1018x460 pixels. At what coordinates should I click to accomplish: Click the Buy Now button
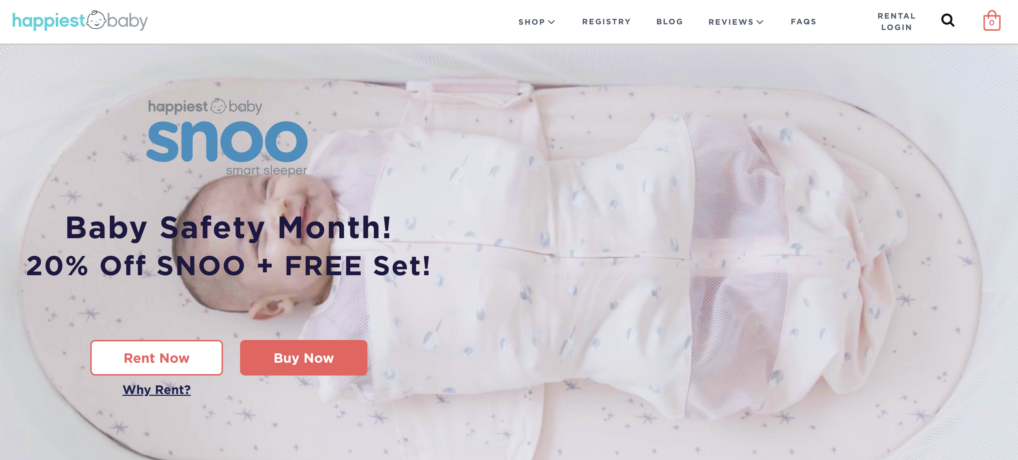(303, 357)
